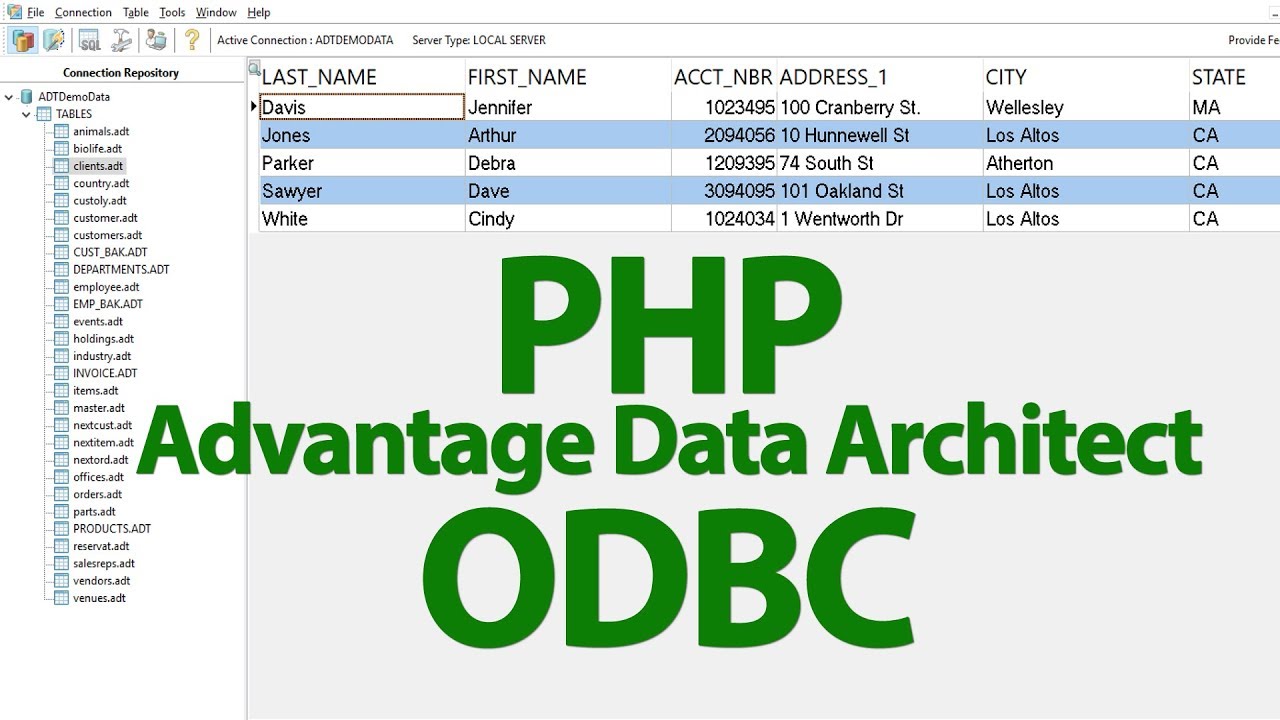The image size is (1280, 720).
Task: Select the salesreps.adt table
Action: coord(103,563)
